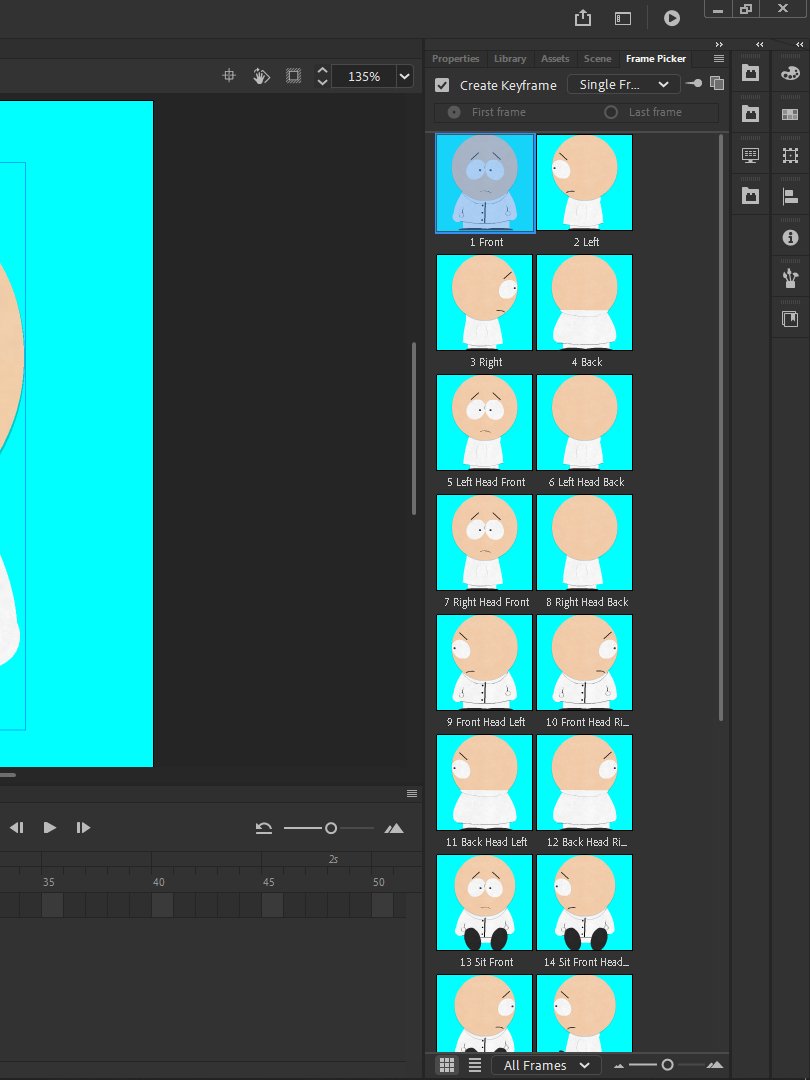Pick the 11 Back Head Left thumbnail

[x=484, y=782]
